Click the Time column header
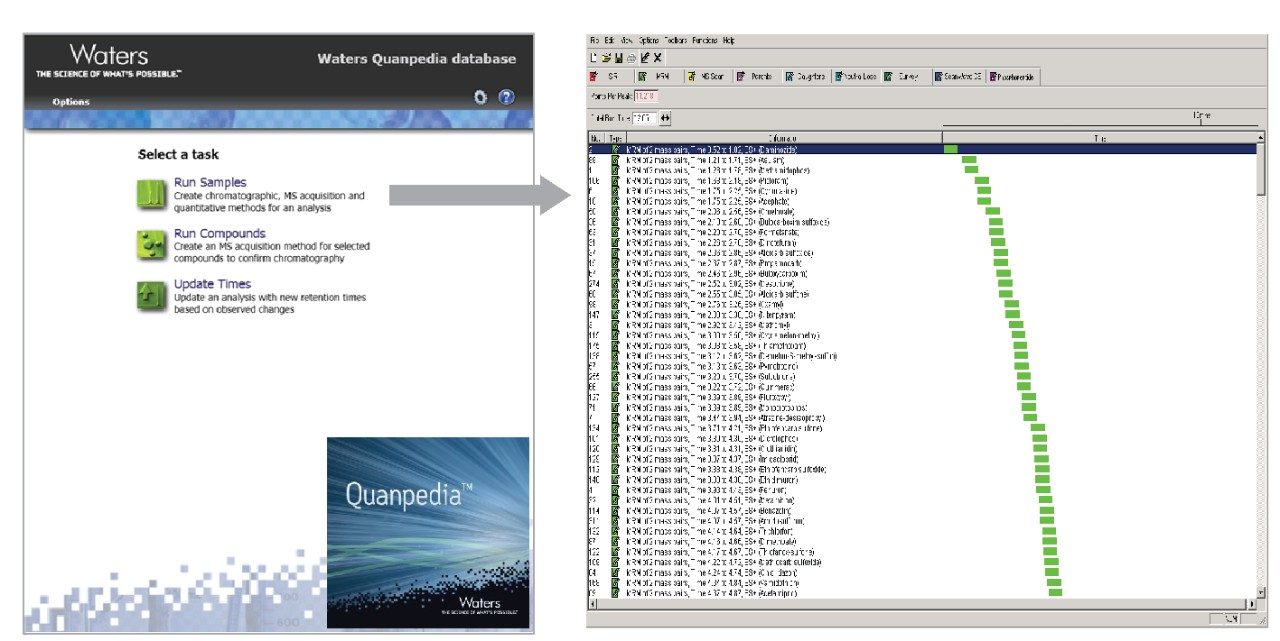This screenshot has width=1280, height=641. tap(1098, 137)
